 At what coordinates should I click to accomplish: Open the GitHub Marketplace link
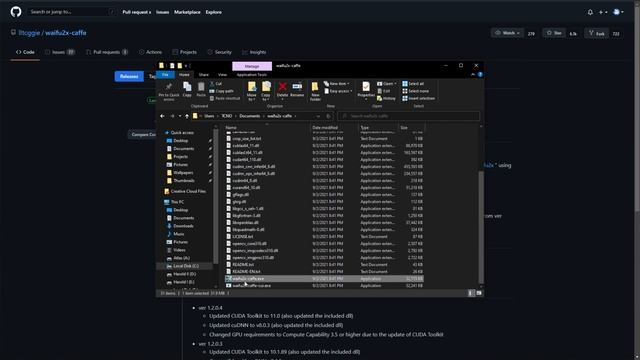[x=187, y=12]
